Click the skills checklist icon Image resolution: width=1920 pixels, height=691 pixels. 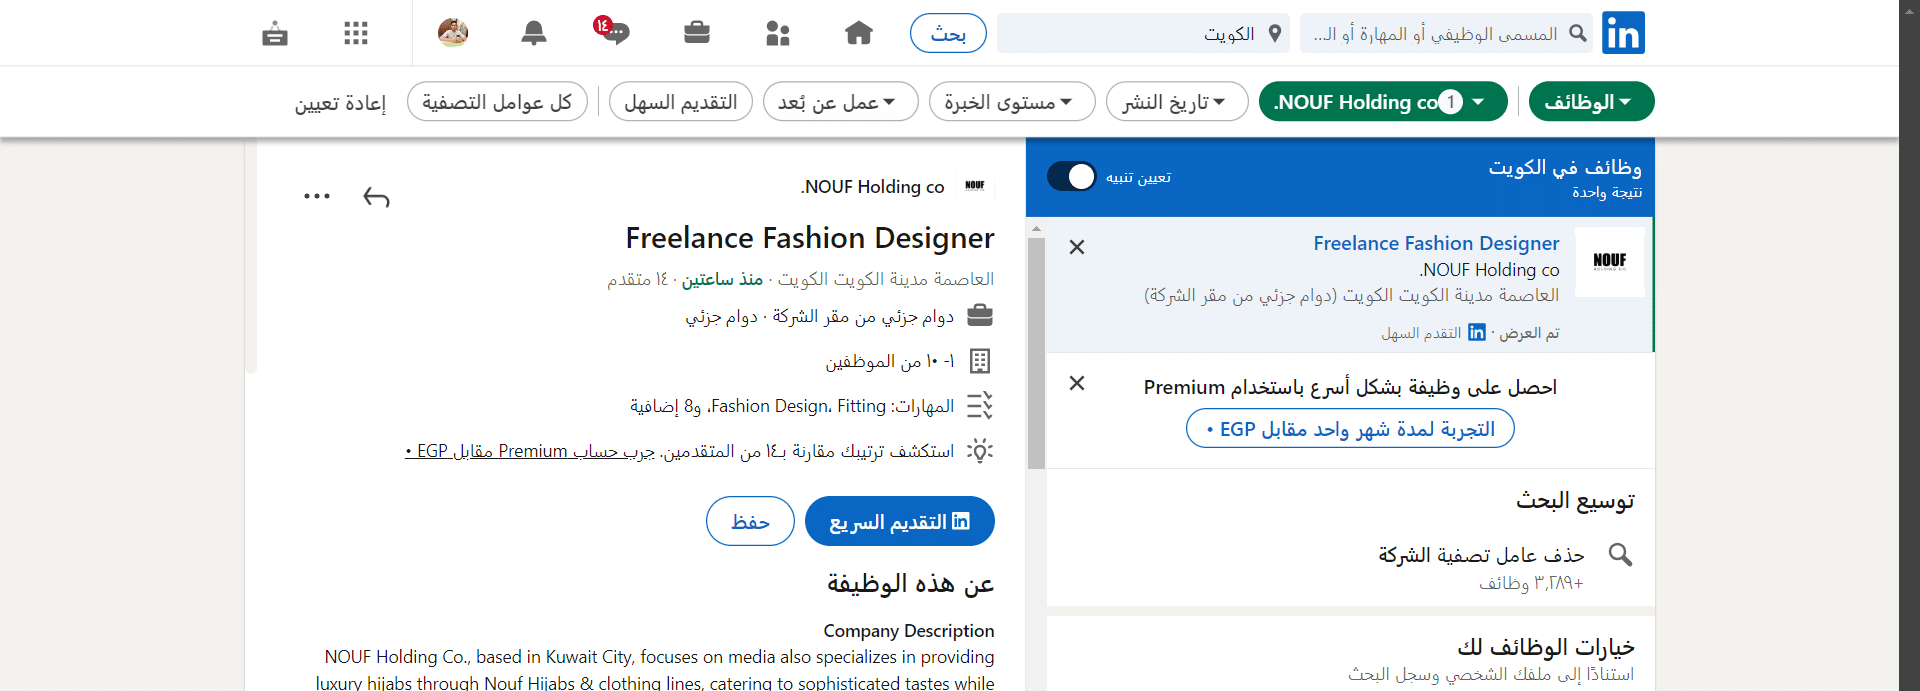(x=980, y=405)
